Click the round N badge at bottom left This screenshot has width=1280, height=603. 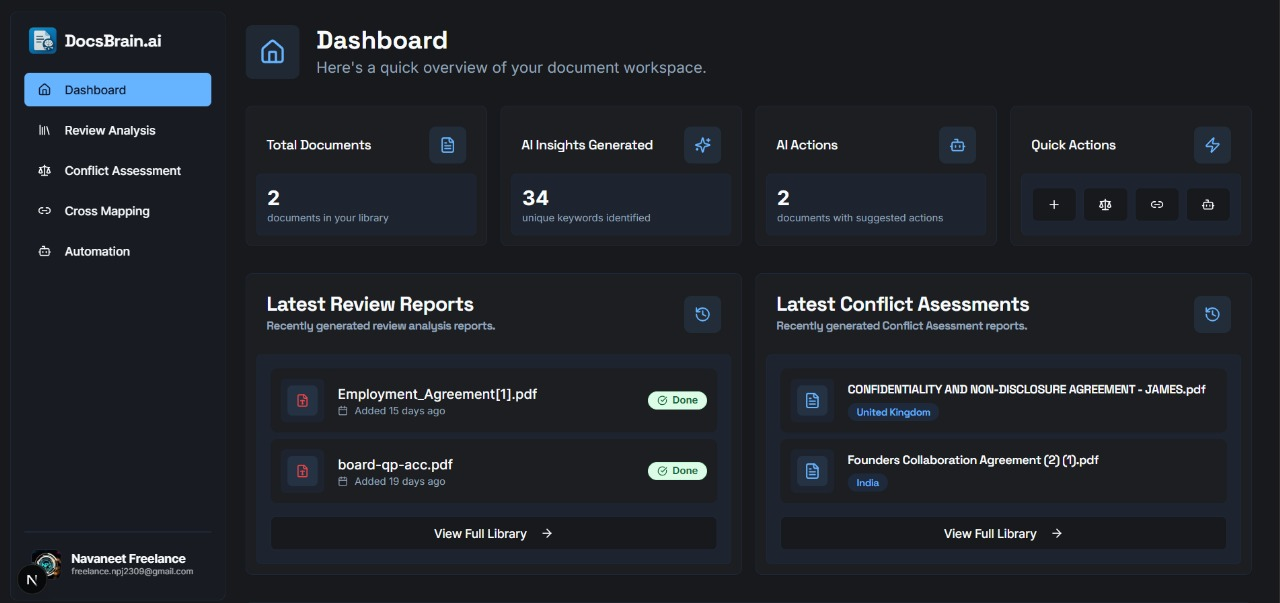(32, 580)
